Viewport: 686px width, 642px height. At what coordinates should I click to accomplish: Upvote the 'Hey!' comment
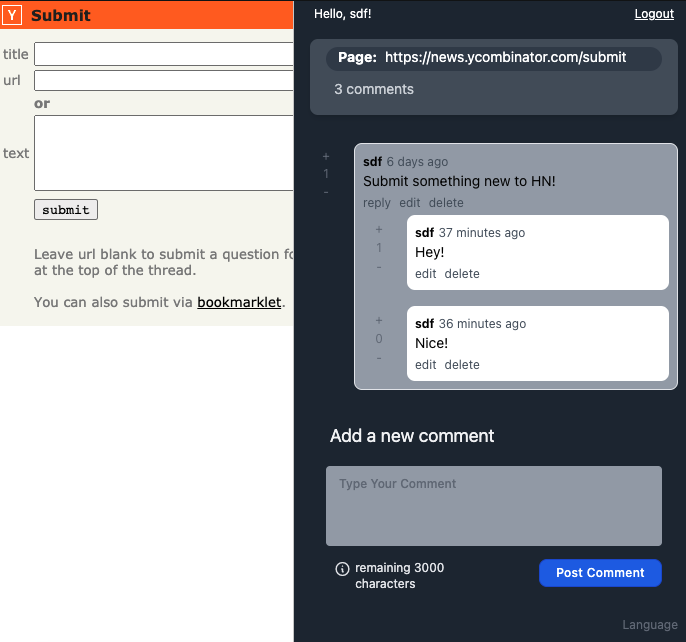[379, 229]
